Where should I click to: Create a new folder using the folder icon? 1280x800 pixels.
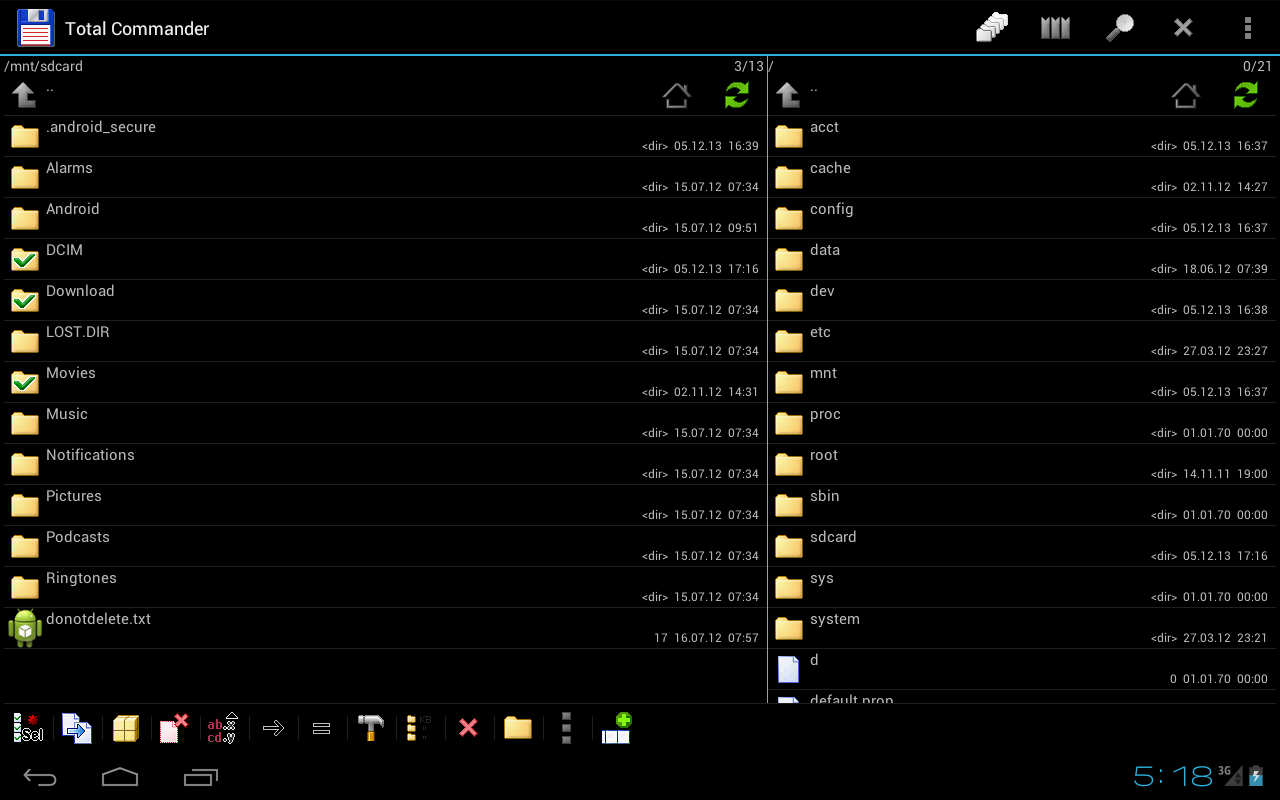517,728
